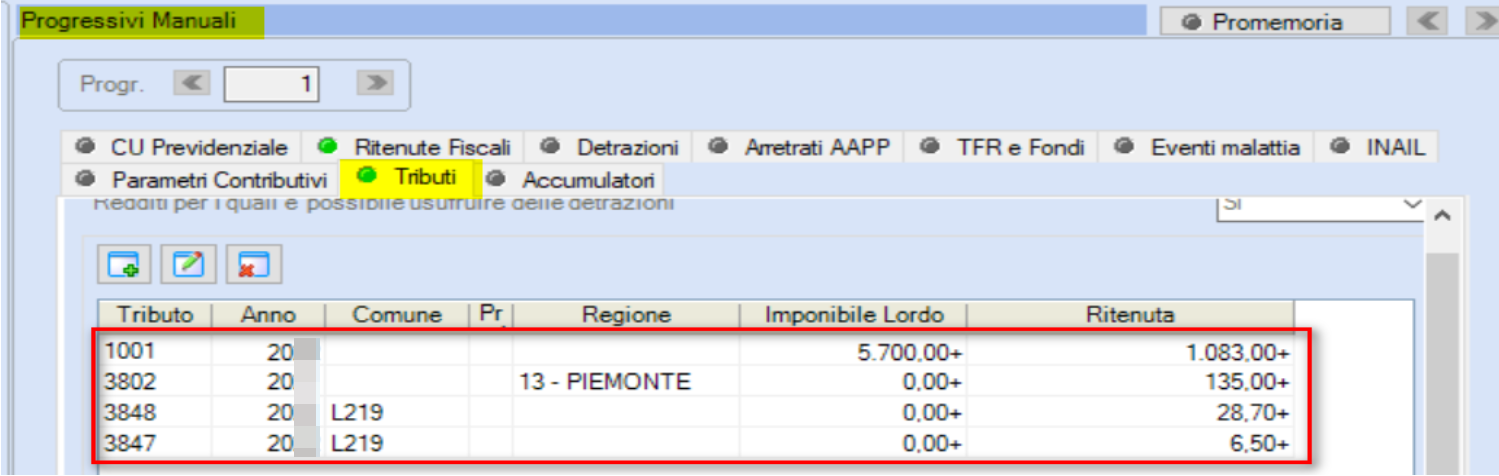Screen dimensions: 1499x476
Task: Select tributo row 3848
Action: click(696, 412)
